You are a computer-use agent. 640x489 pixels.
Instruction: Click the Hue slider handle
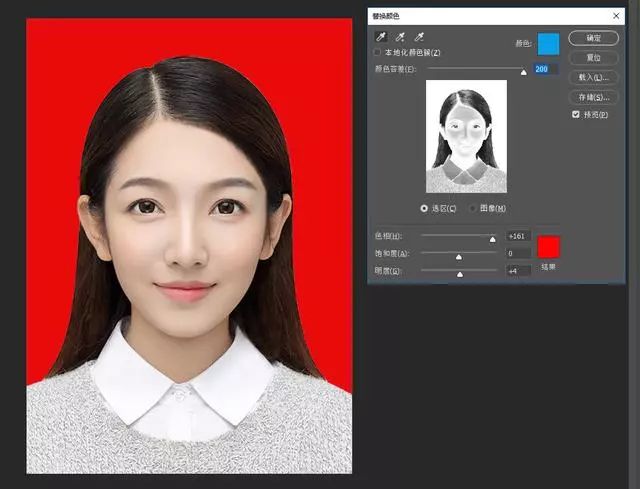(x=492, y=239)
